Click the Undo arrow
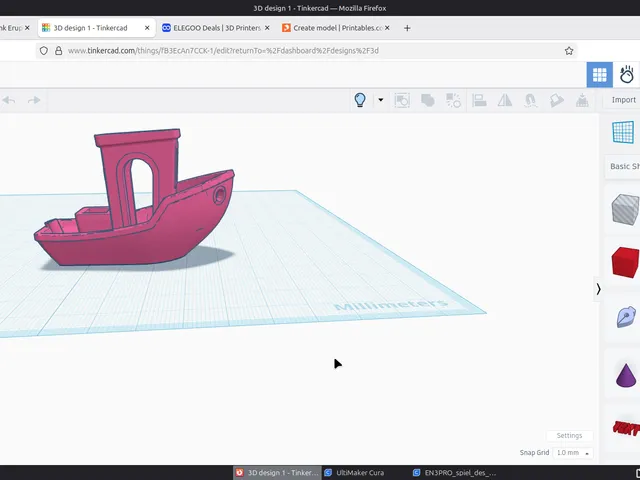Viewport: 640px width, 480px height. [x=9, y=100]
